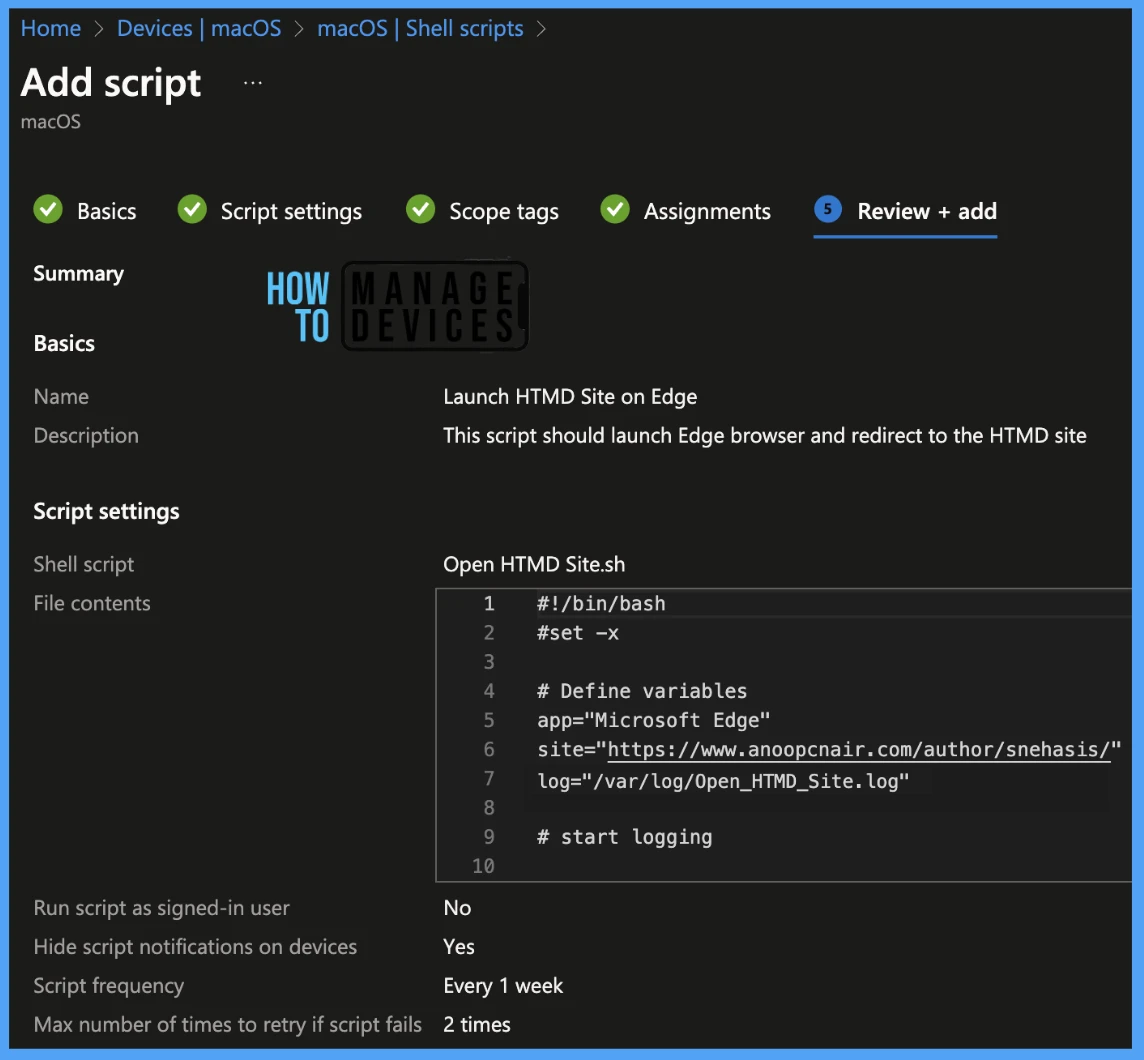Screen dimensions: 1144x1060
Task: Click the Scope tags green checkmark icon
Action: 420,209
